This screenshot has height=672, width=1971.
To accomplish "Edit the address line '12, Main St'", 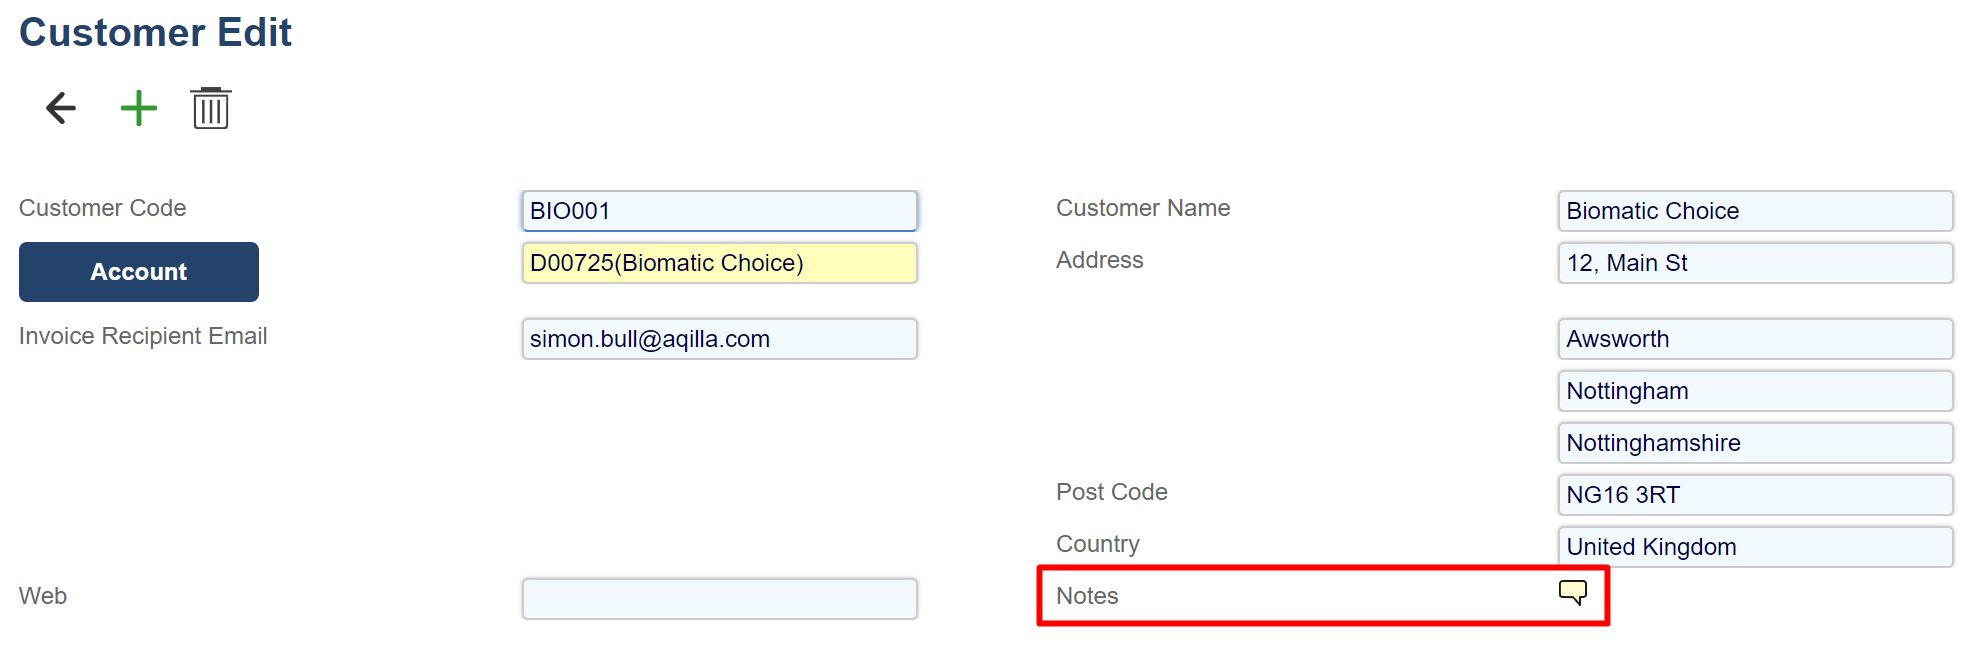I will coord(1755,263).
